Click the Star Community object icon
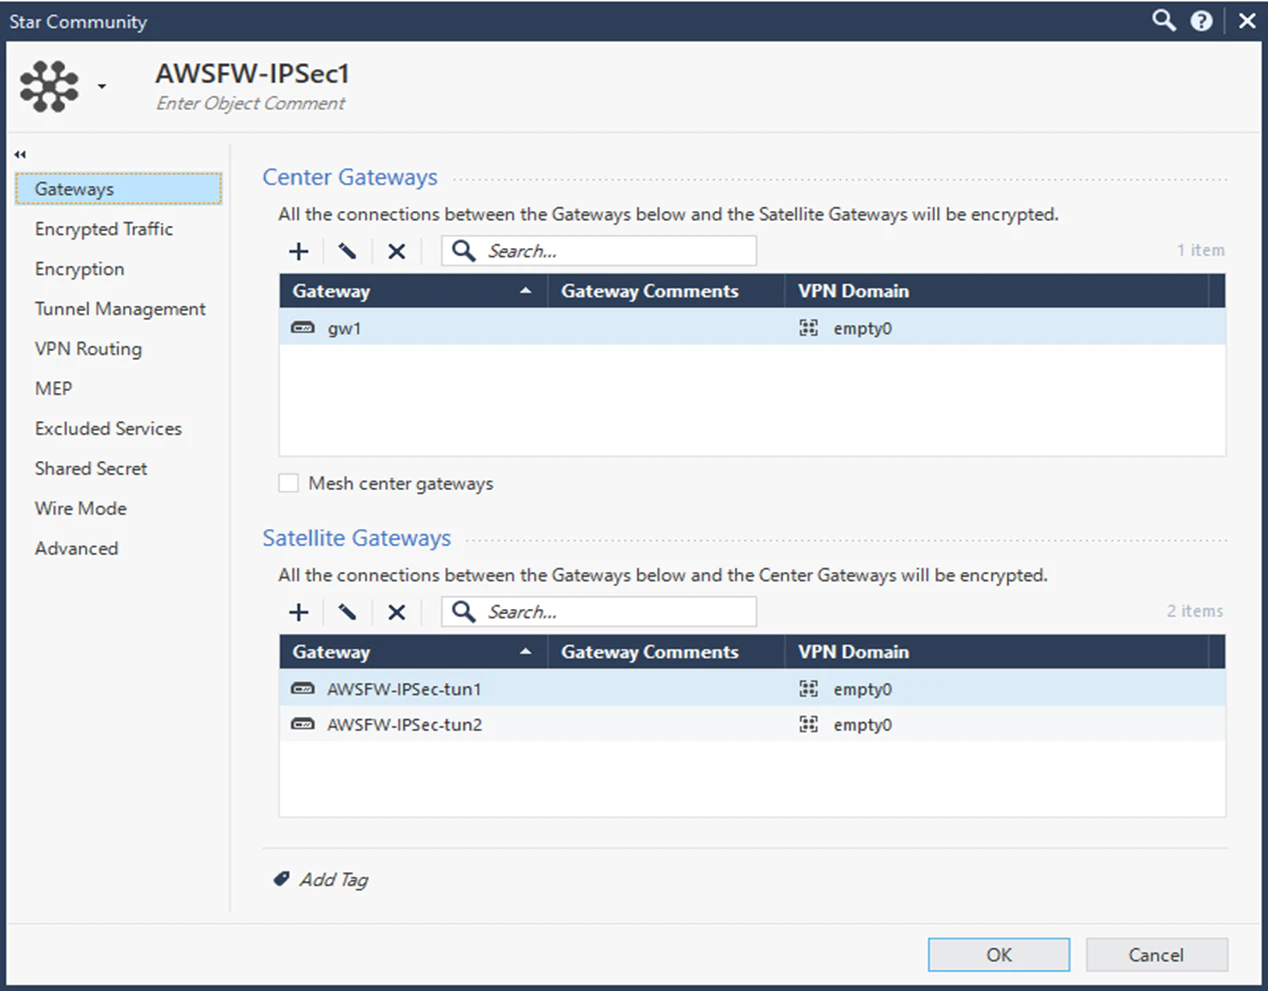The width and height of the screenshot is (1268, 991). [48, 86]
